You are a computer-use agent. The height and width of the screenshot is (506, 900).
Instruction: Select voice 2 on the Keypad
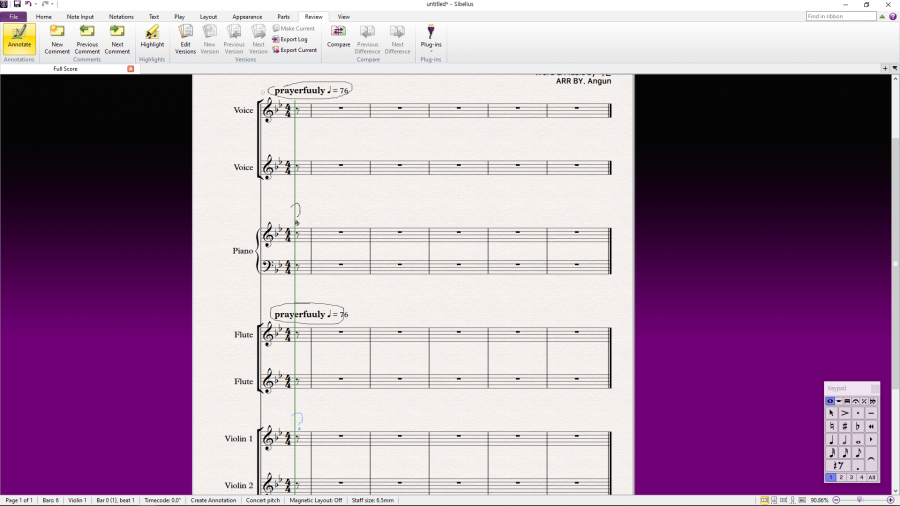click(x=841, y=477)
